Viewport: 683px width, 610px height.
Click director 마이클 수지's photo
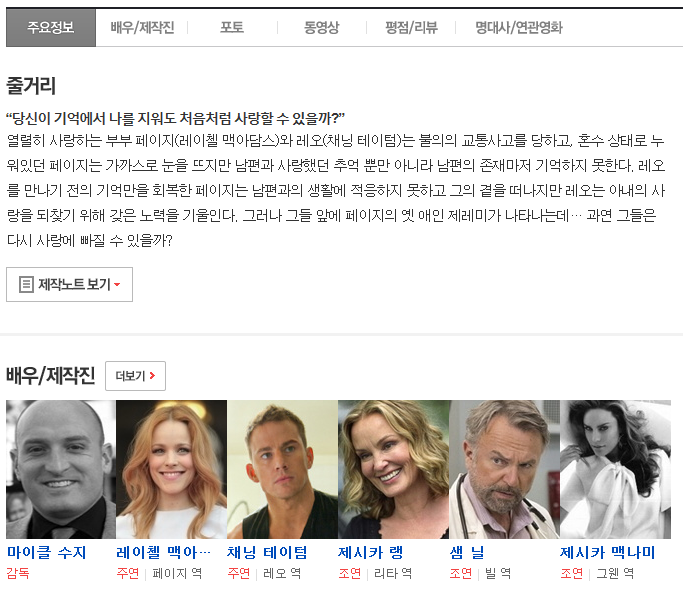(x=61, y=469)
